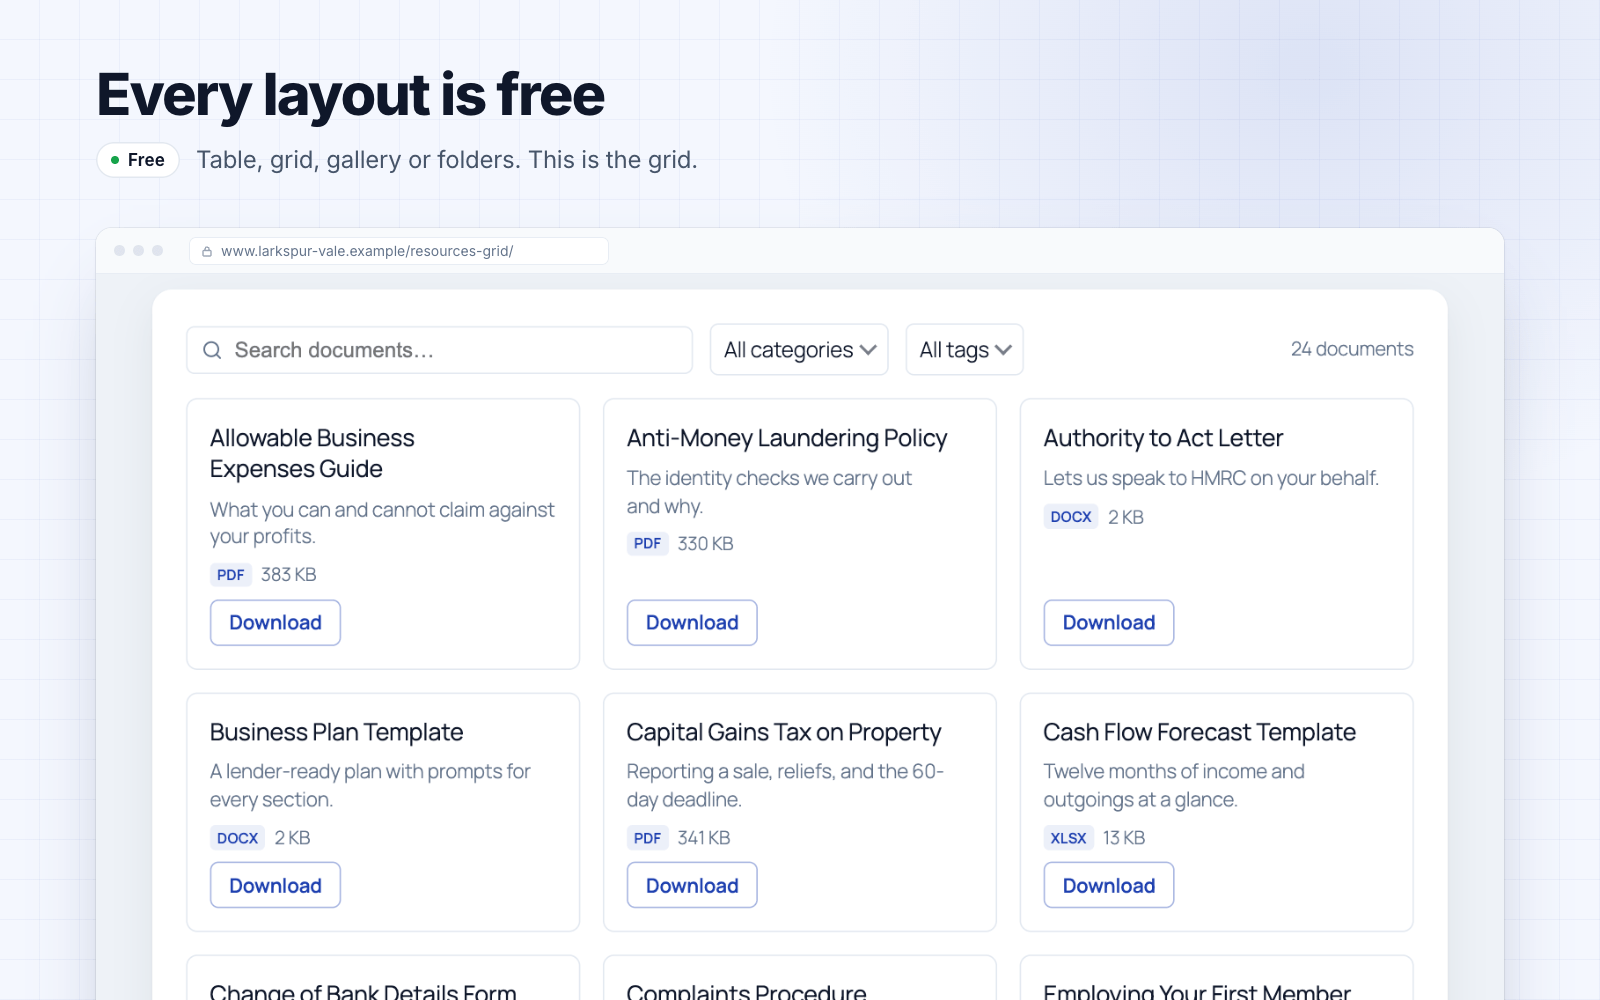
Task: Download the Anti-Money Laundering Policy
Action: point(692,623)
